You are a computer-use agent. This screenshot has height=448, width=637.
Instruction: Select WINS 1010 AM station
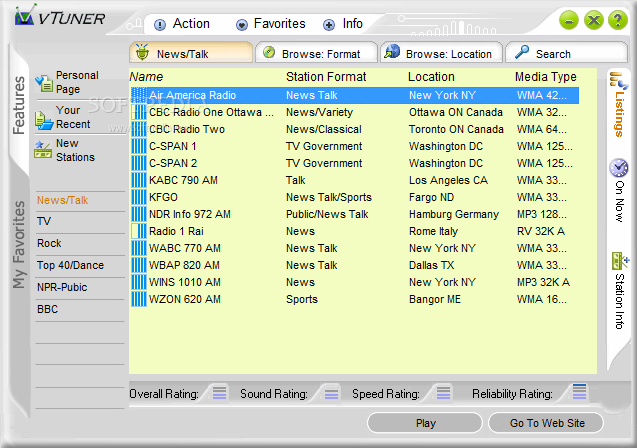pos(355,283)
